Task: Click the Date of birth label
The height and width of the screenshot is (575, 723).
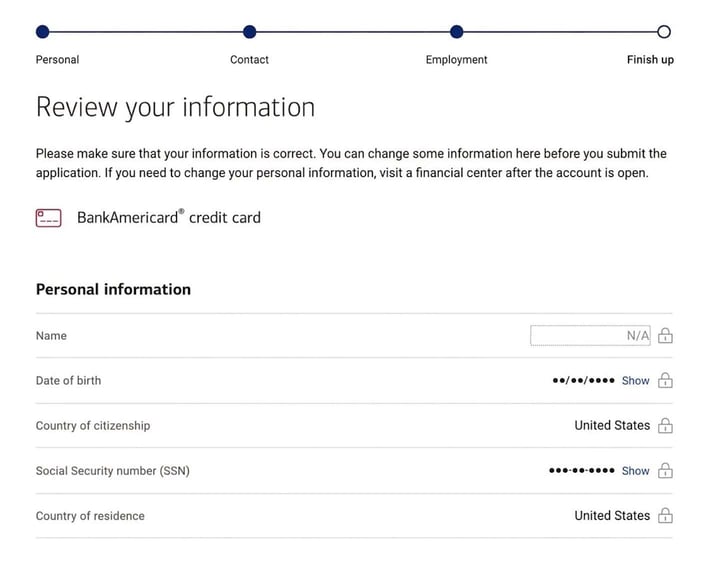Action: (68, 380)
